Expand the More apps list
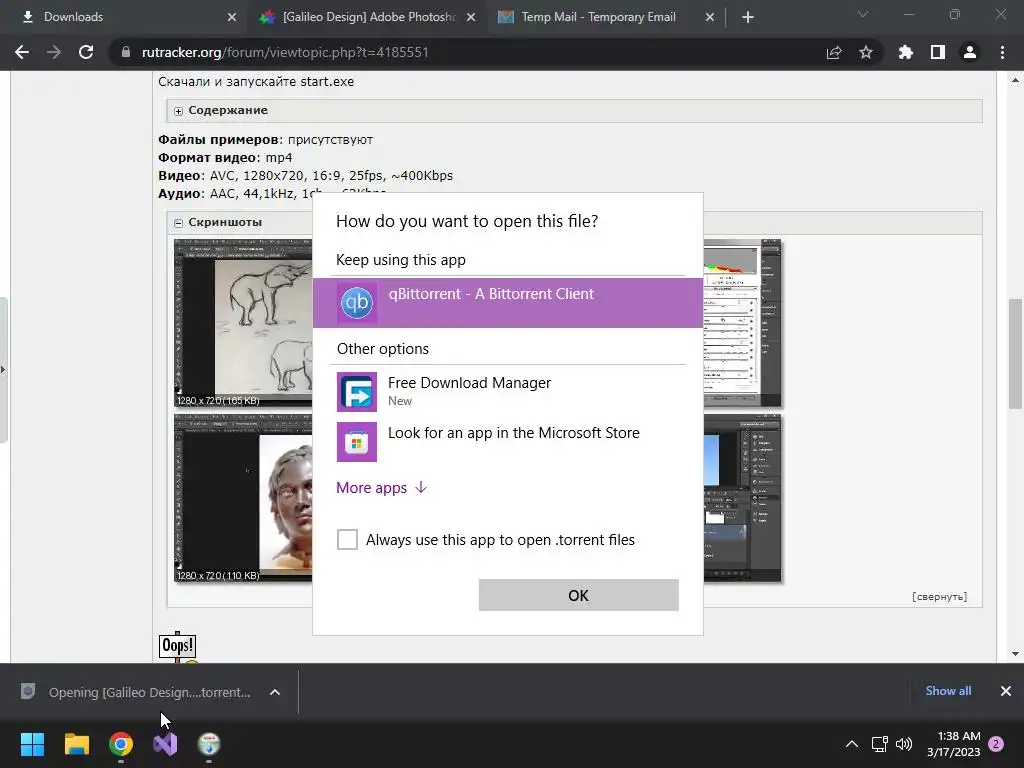This screenshot has height=768, width=1024. 381,488
